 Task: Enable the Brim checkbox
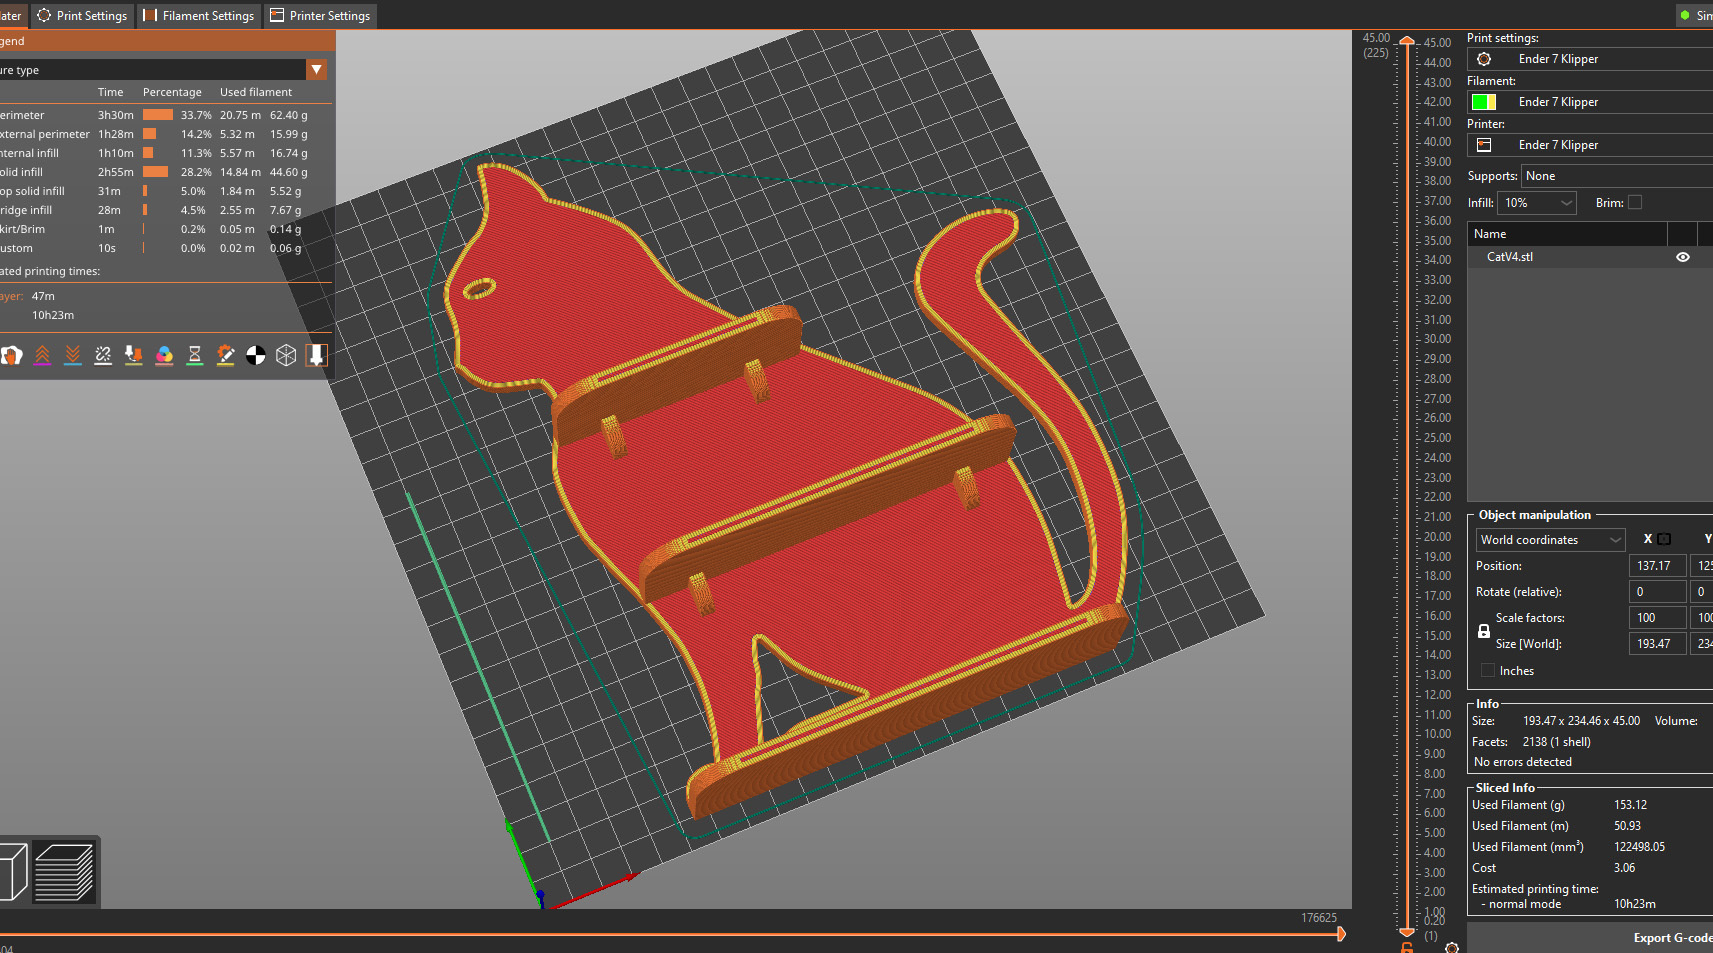(1635, 203)
